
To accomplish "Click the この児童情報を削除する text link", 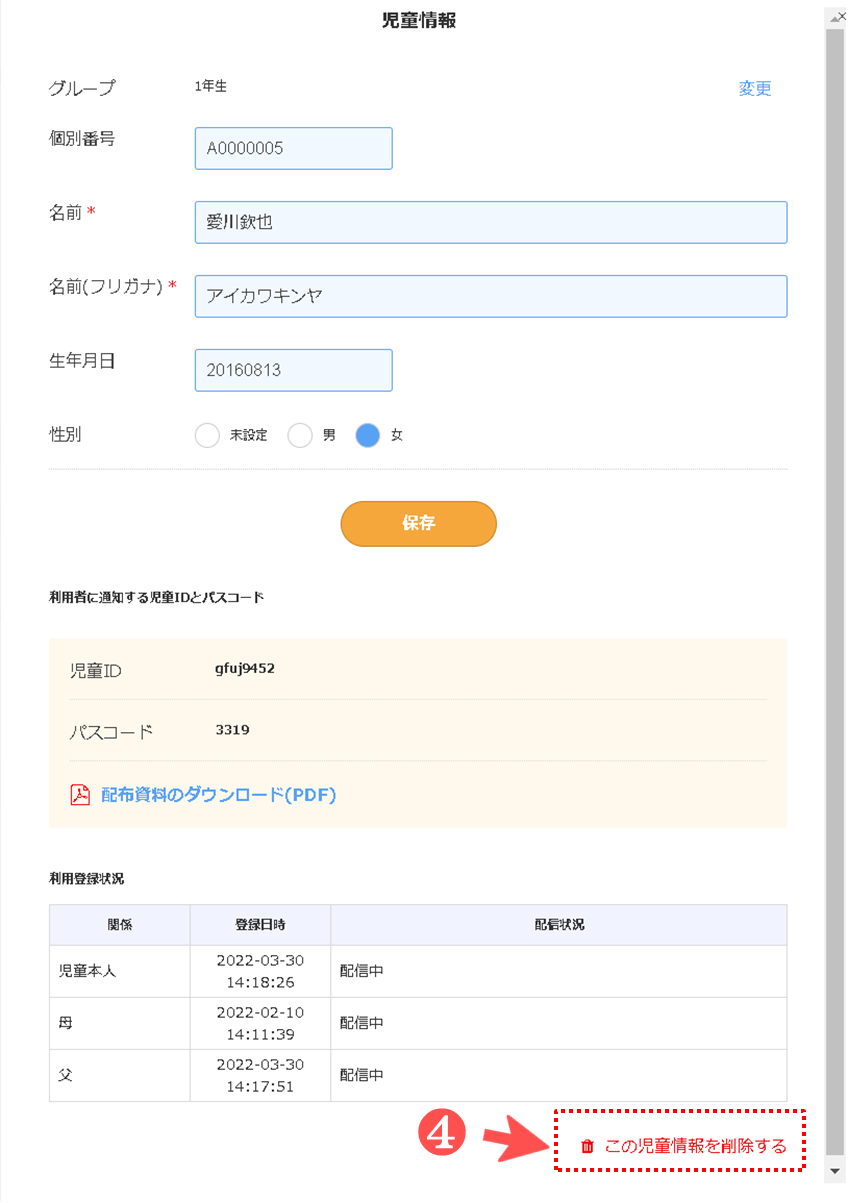I will point(696,1146).
